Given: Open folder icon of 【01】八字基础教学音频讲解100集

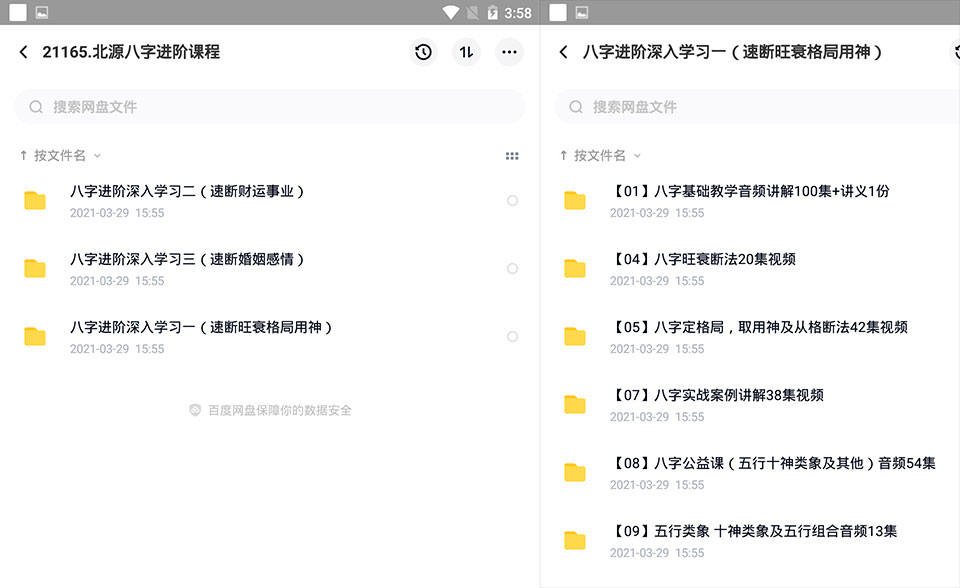Looking at the screenshot, I should [x=575, y=200].
